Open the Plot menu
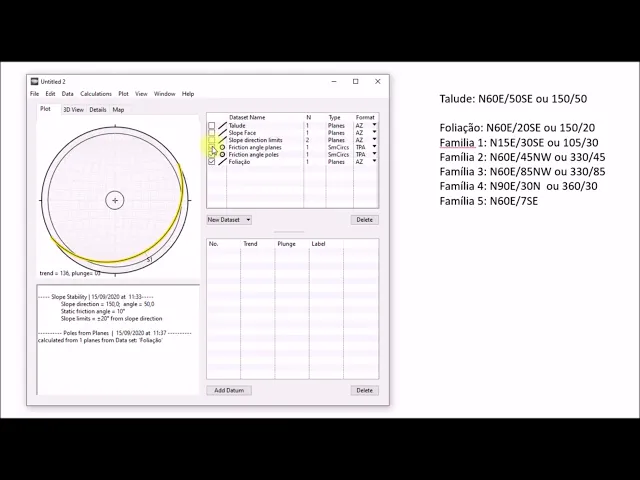This screenshot has width=640, height=480. click(123, 94)
